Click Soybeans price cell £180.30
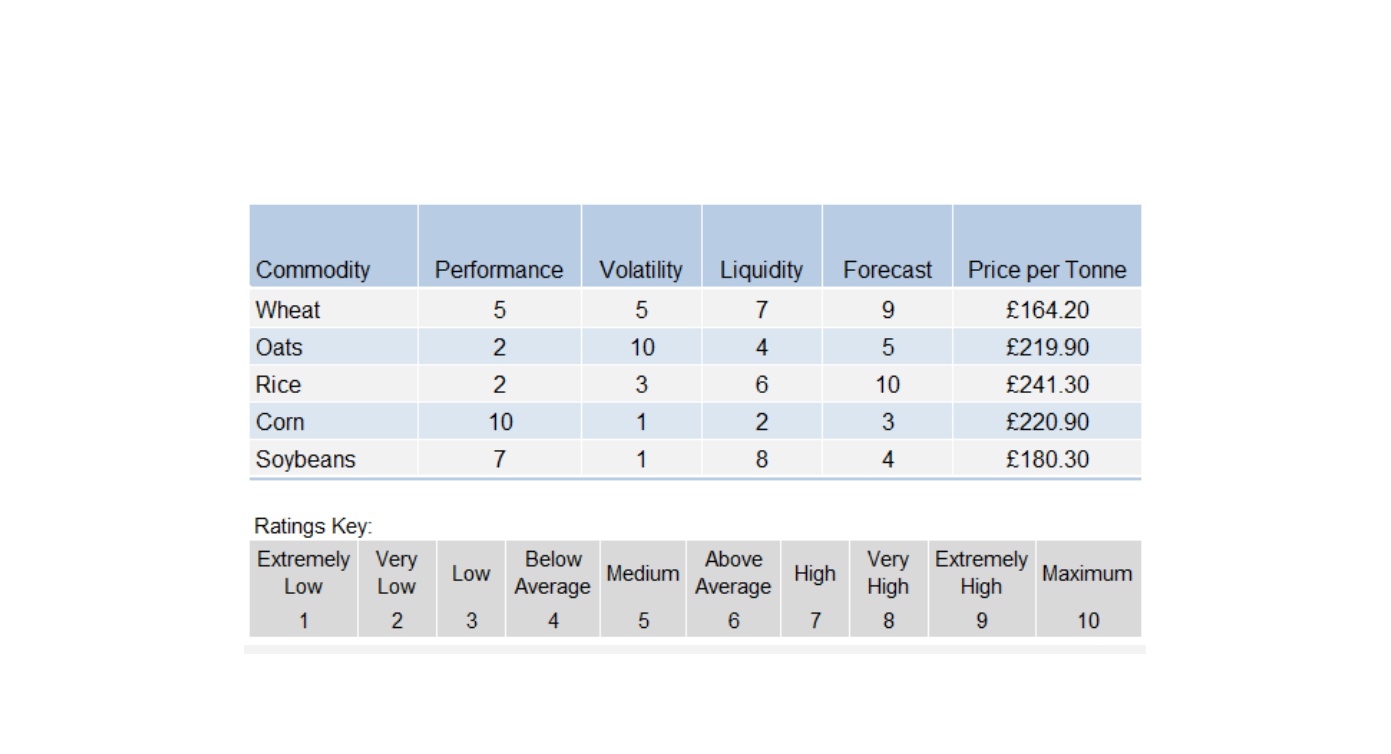 [1047, 460]
